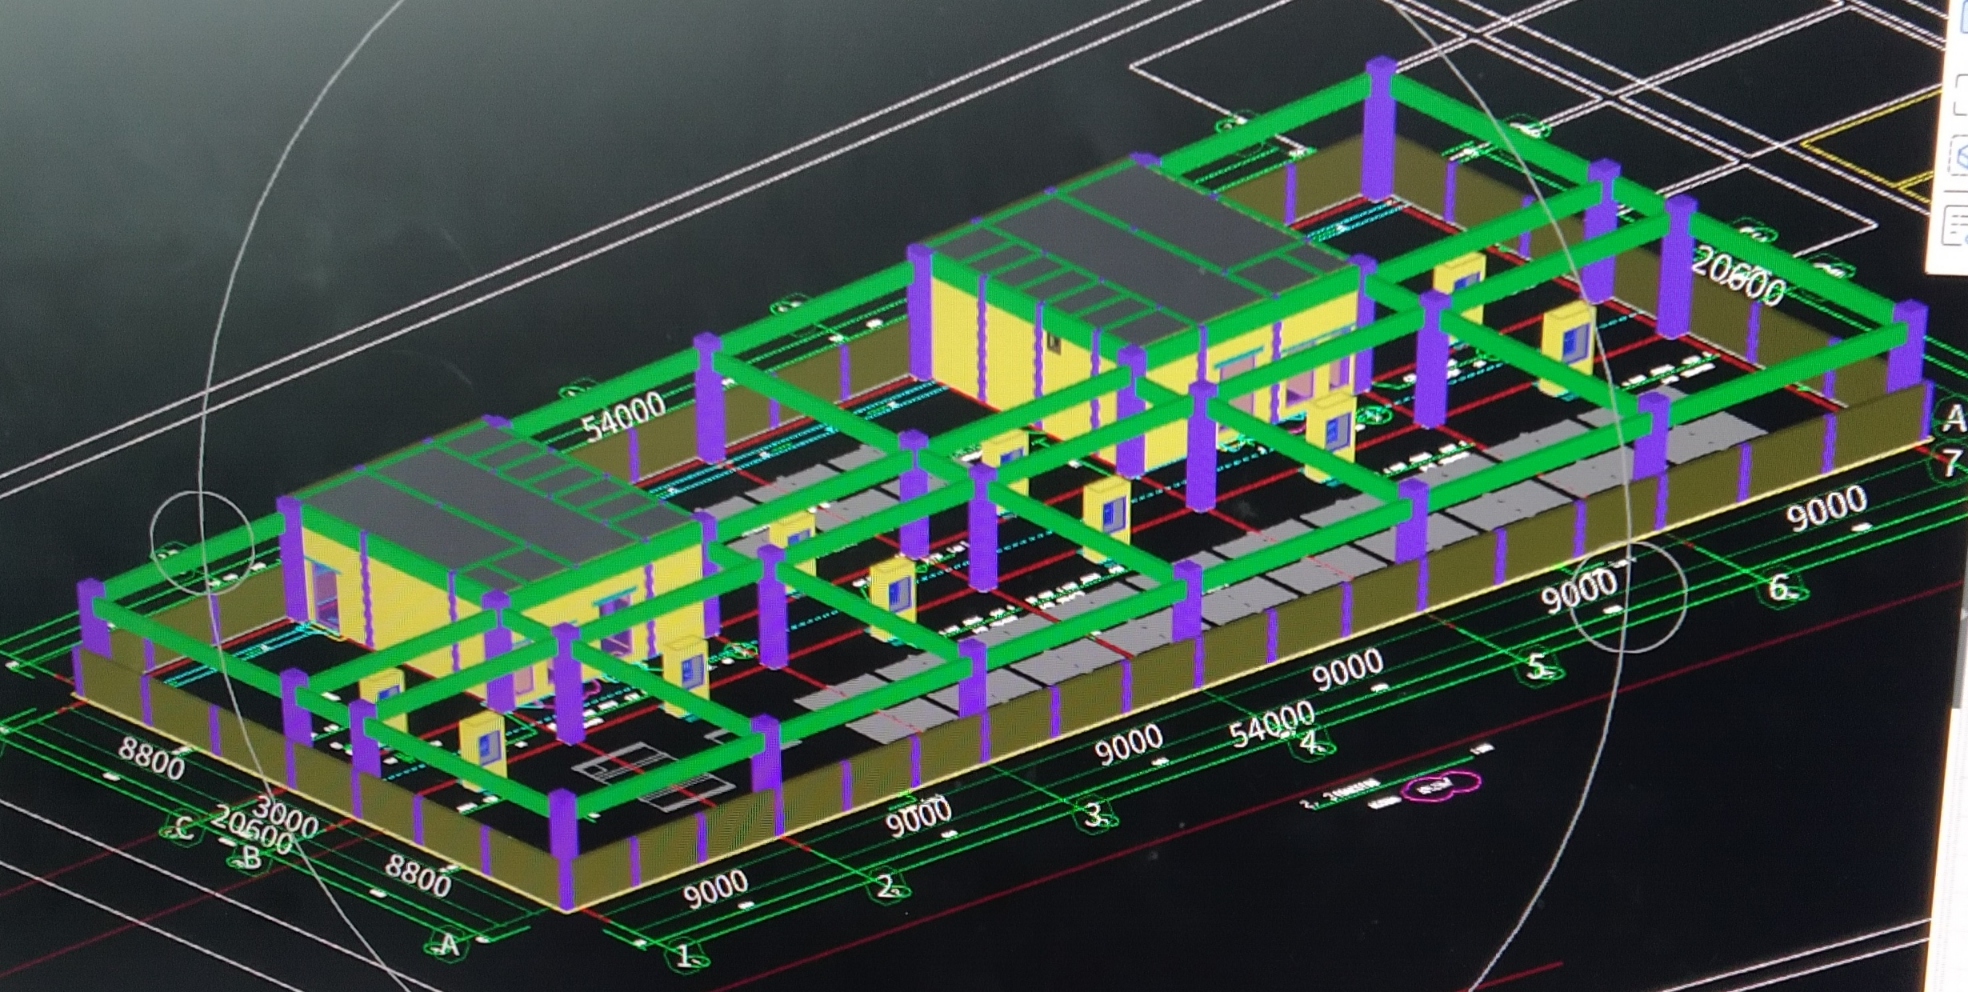Select axis bubble labeled 6
This screenshot has height=992, width=1968.
[x=1781, y=586]
